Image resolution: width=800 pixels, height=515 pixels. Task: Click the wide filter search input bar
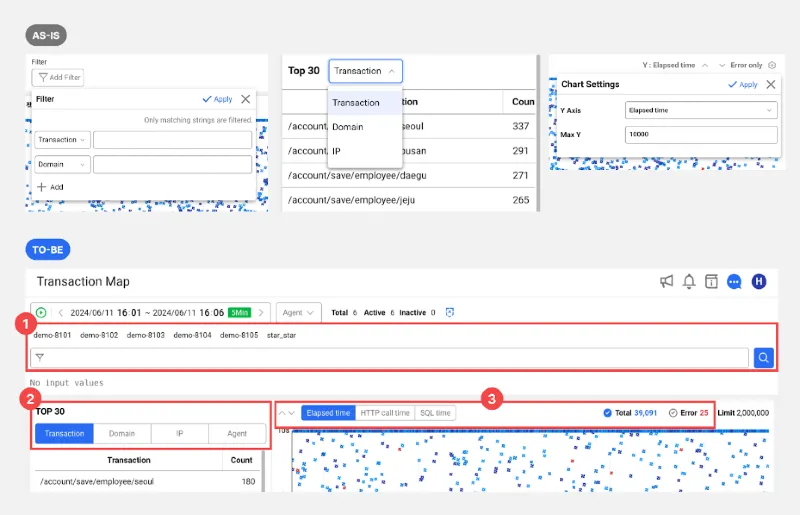point(389,358)
